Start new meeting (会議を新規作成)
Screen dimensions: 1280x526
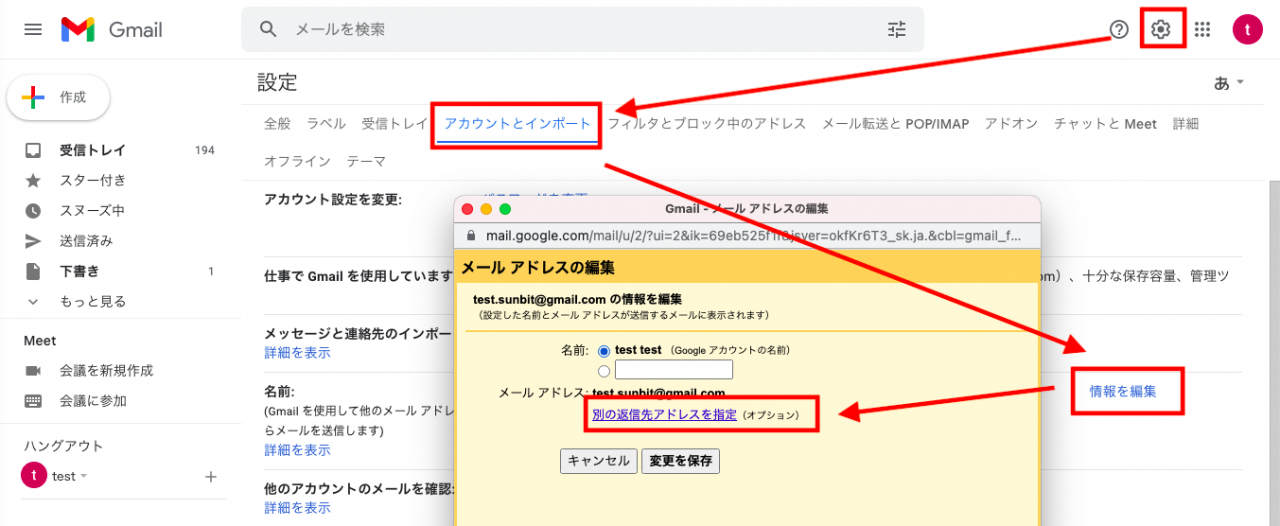106,370
